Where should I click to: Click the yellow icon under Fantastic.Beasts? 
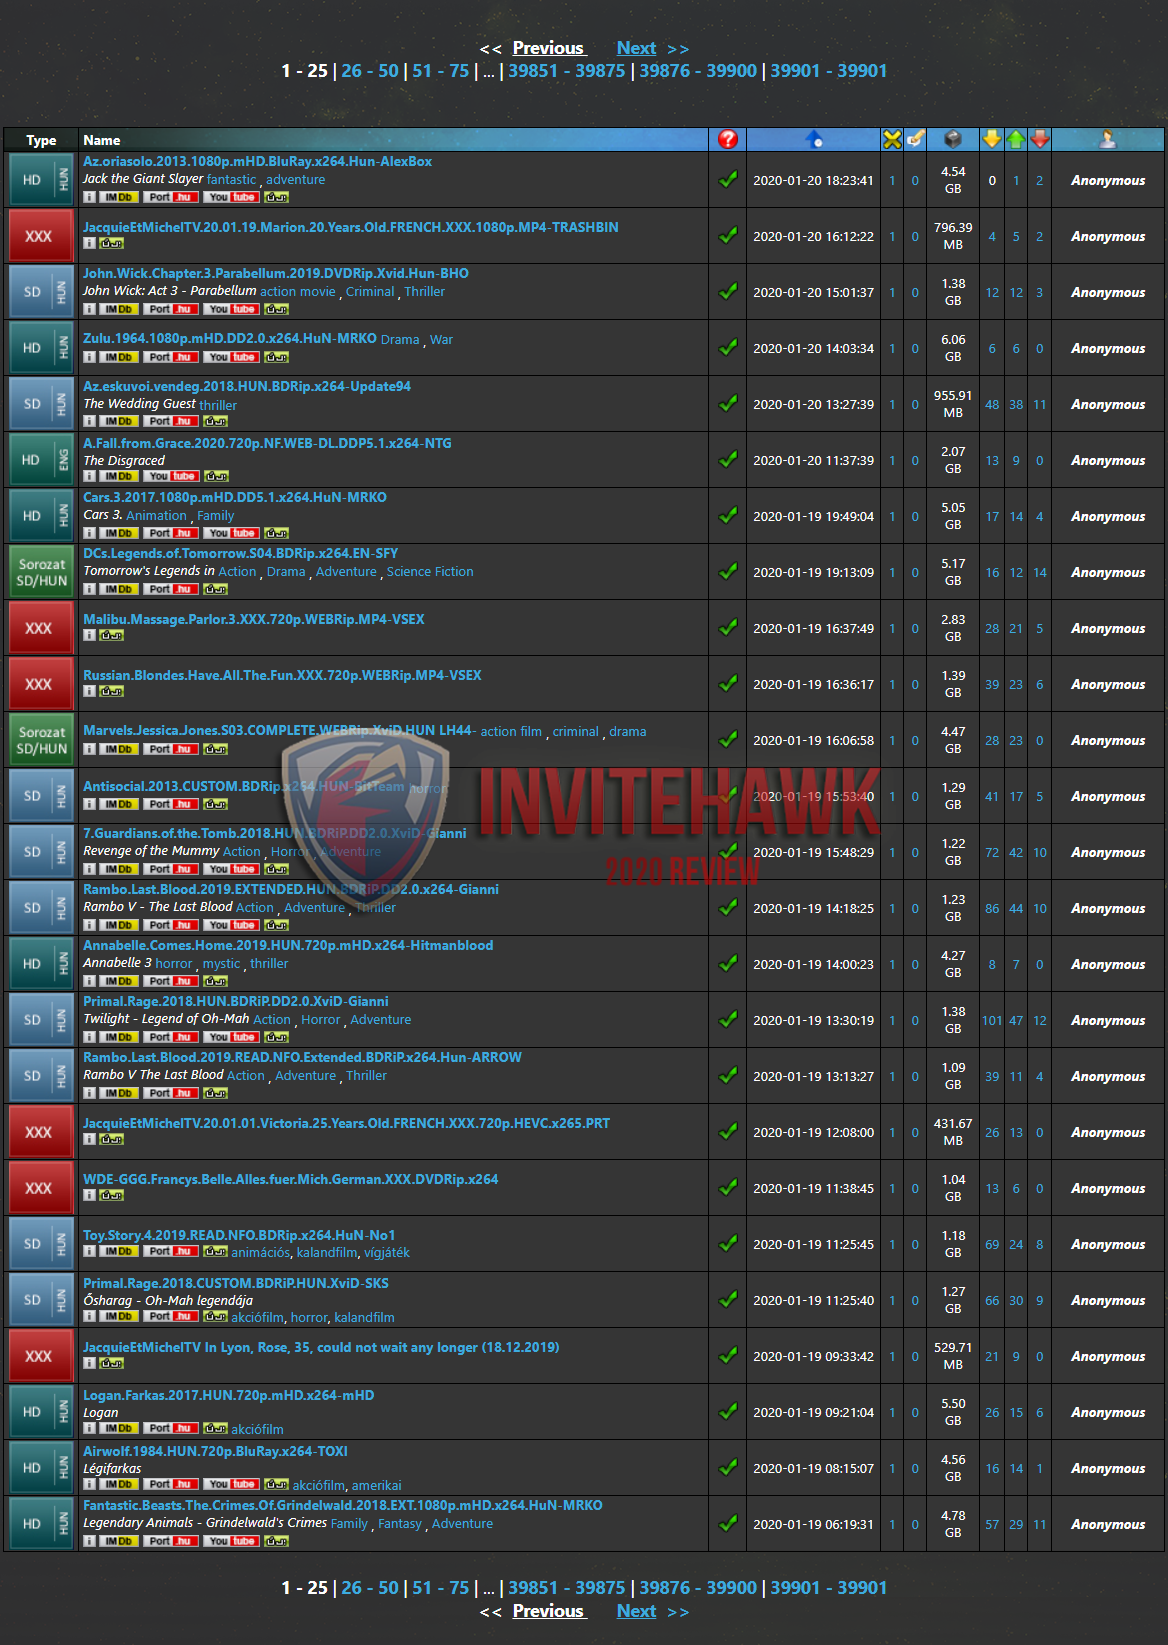[277, 1542]
